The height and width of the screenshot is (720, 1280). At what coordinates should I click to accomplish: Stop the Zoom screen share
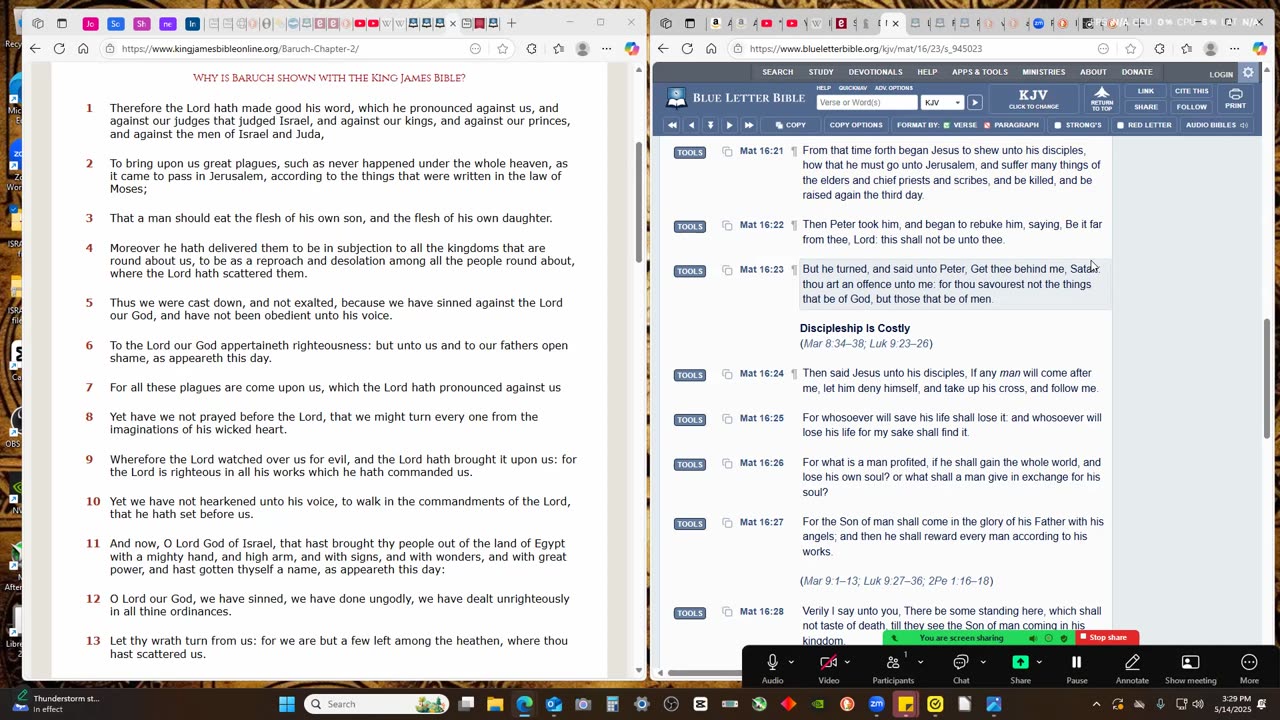[x=1107, y=638]
